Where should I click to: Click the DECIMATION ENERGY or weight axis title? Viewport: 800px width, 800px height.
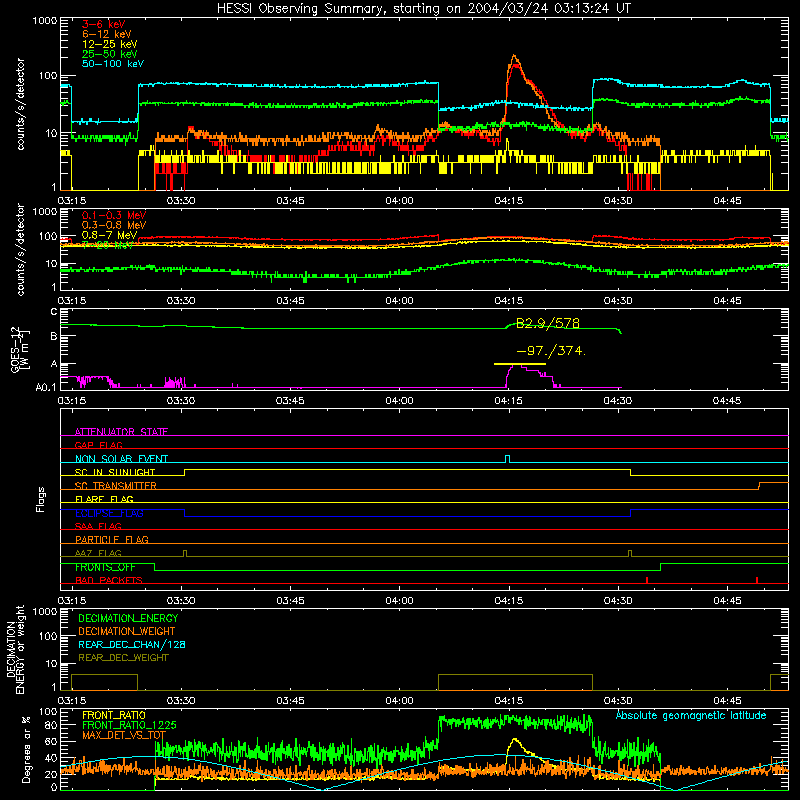15,649
